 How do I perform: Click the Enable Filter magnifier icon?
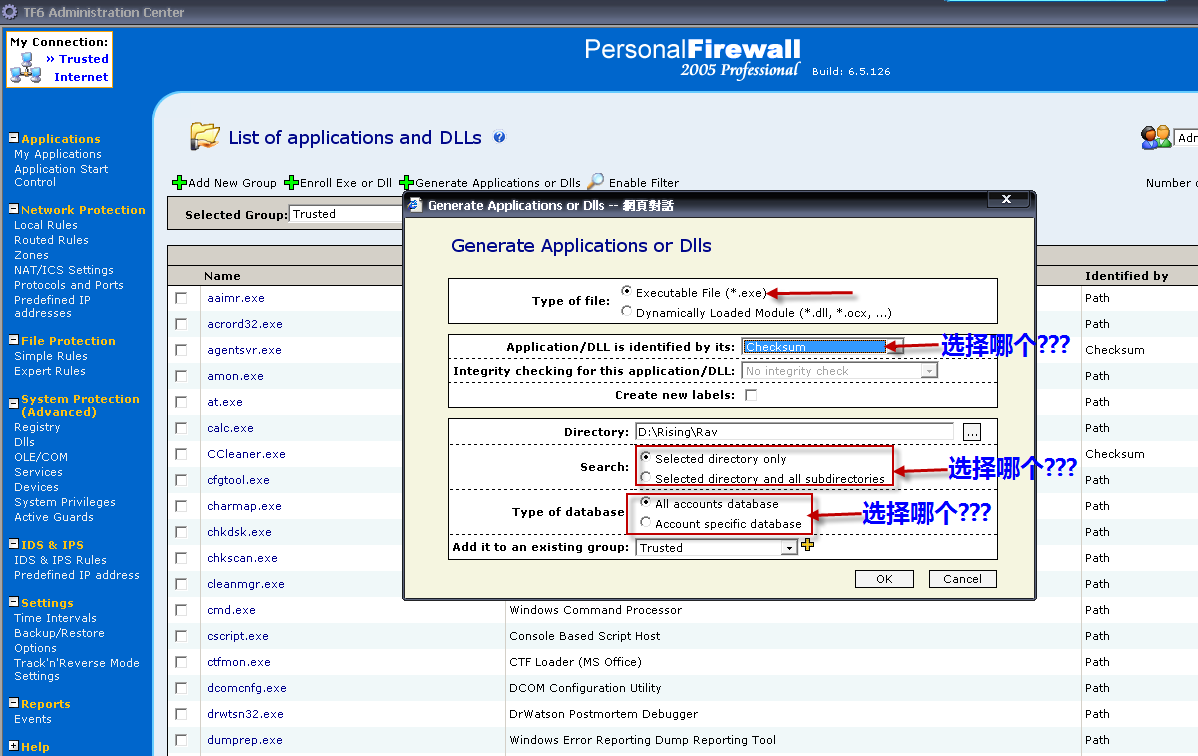(x=595, y=181)
